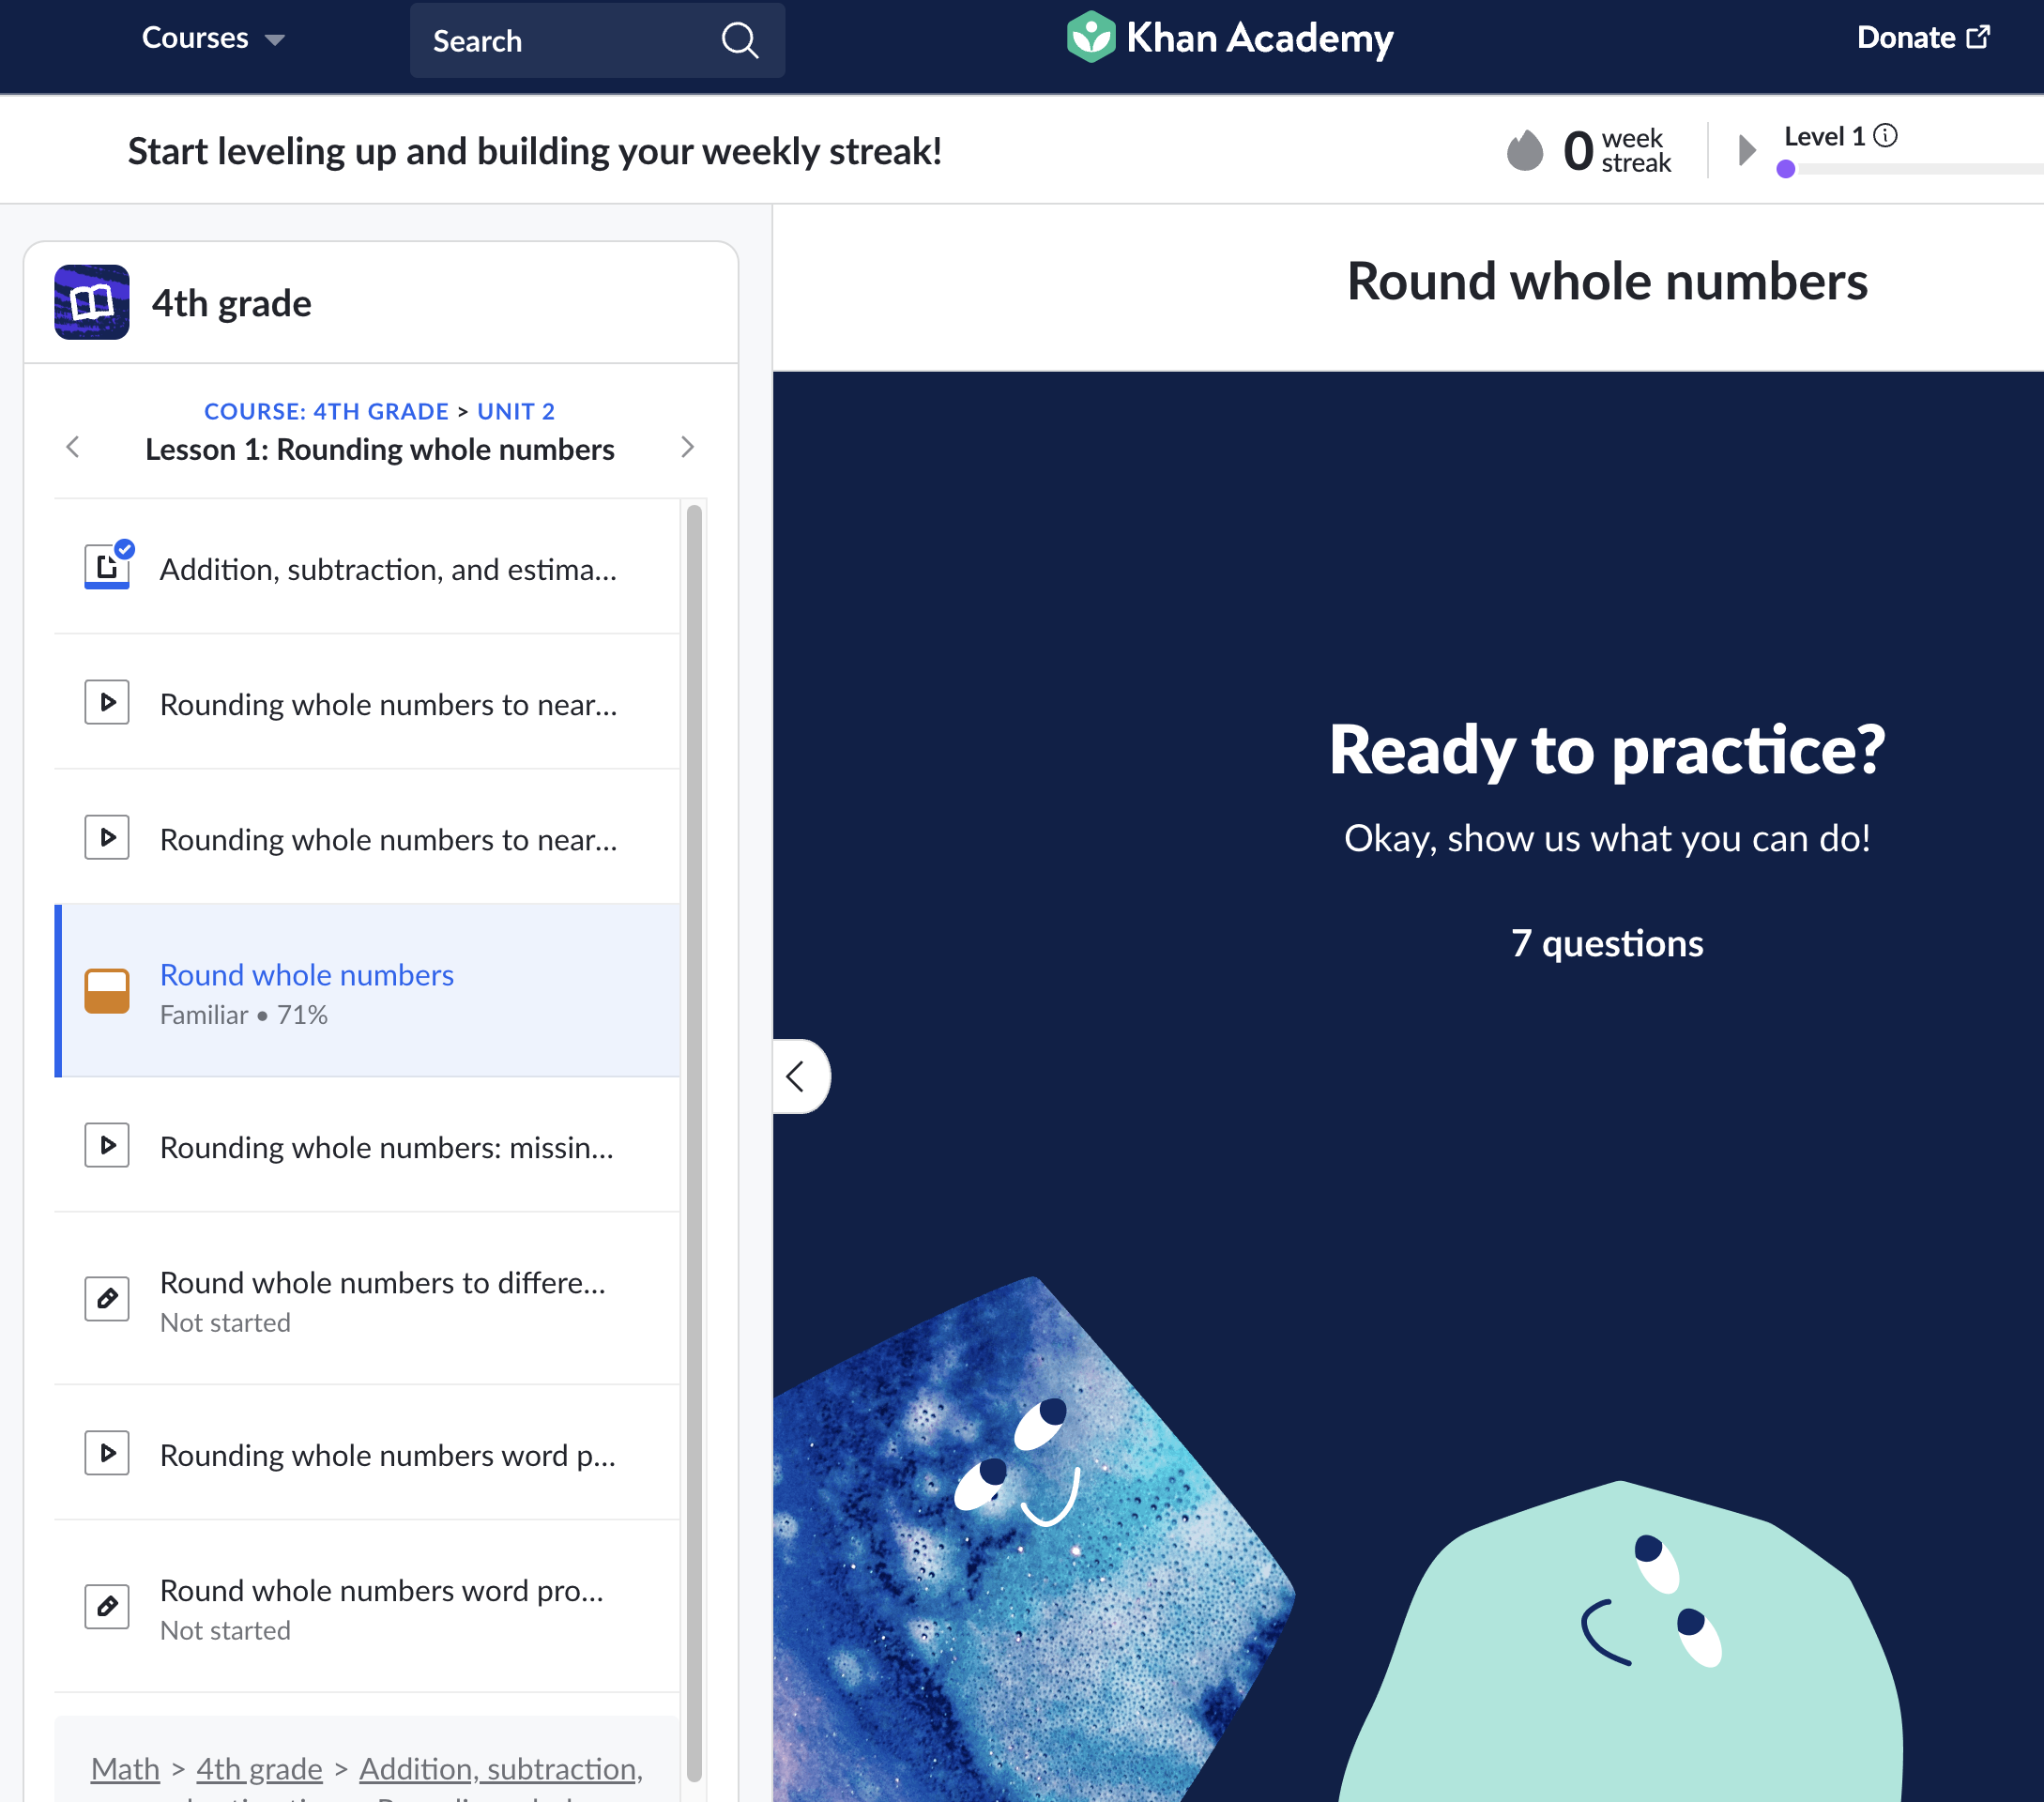Screen dimensions: 2044x1802
Task: Click the lesson list vertical scrollbar
Action: (x=694, y=1143)
